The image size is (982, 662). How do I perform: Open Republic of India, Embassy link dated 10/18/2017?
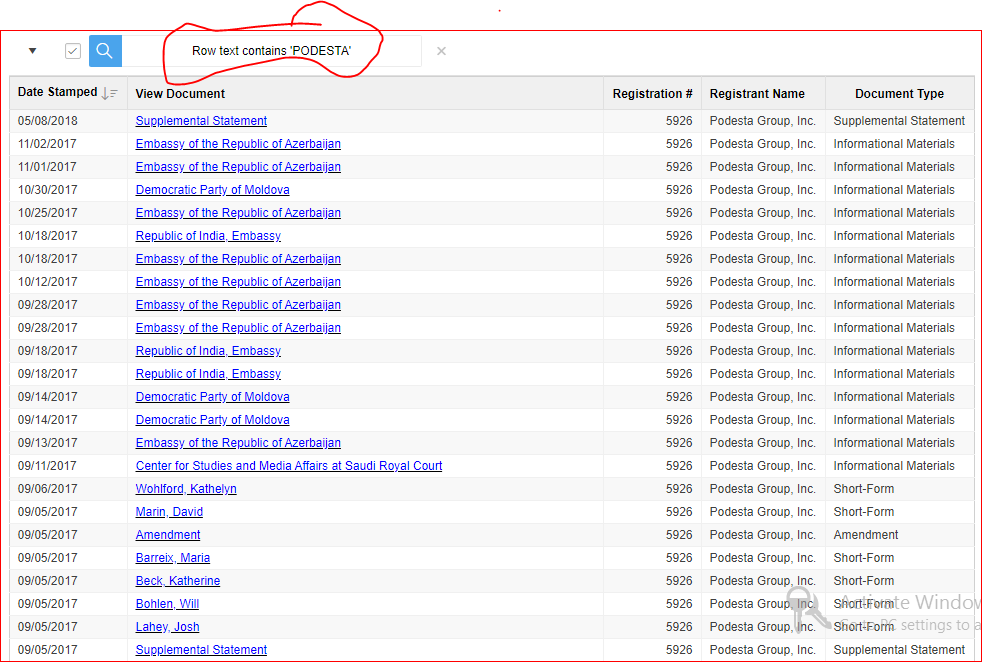point(208,236)
